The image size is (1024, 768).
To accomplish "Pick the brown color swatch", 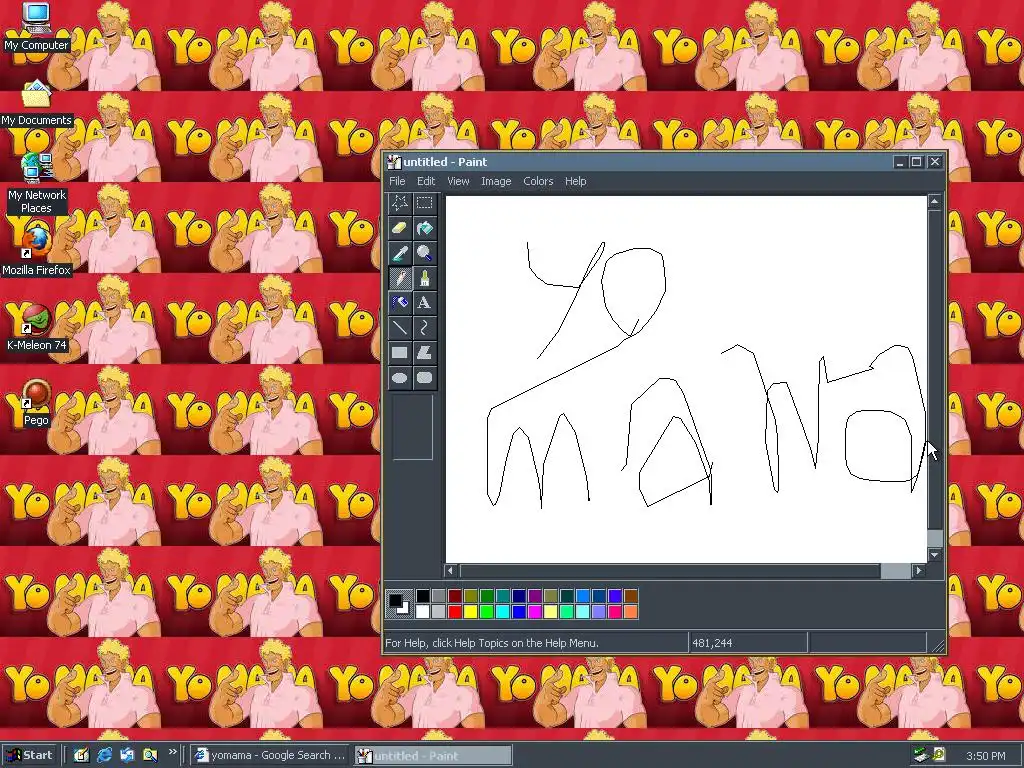I will (630, 596).
